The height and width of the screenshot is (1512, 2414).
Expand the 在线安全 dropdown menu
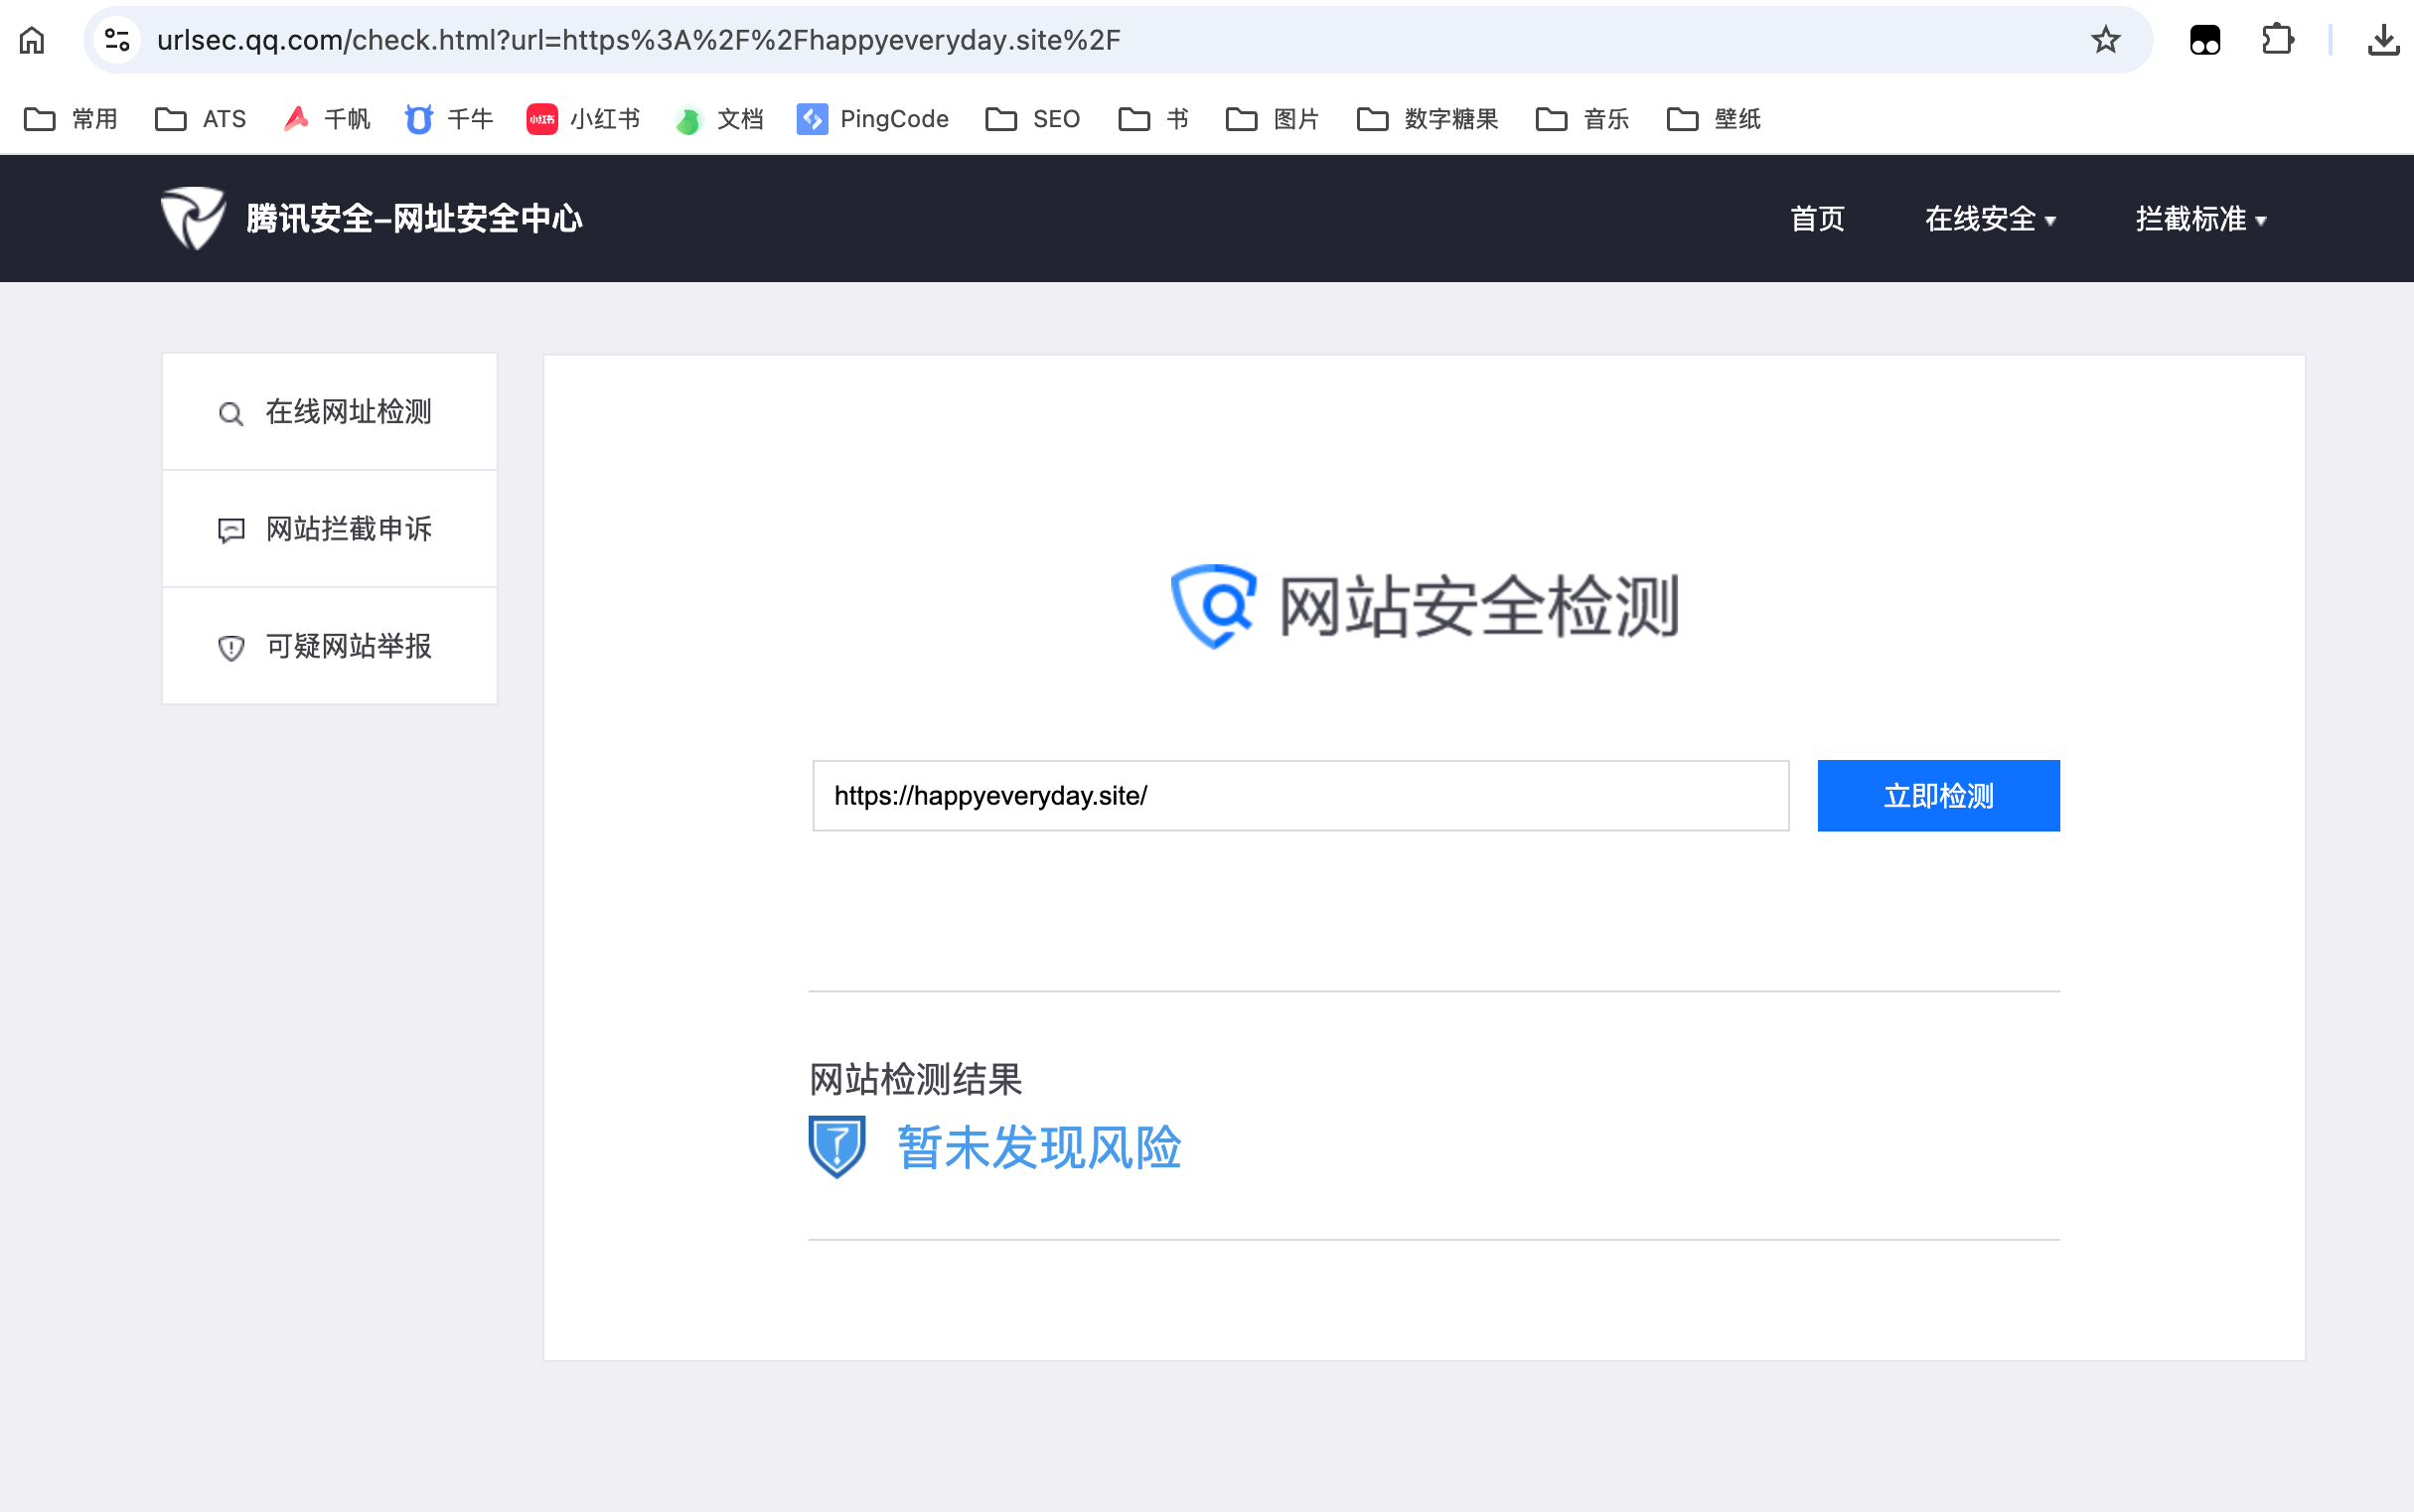tap(1989, 219)
